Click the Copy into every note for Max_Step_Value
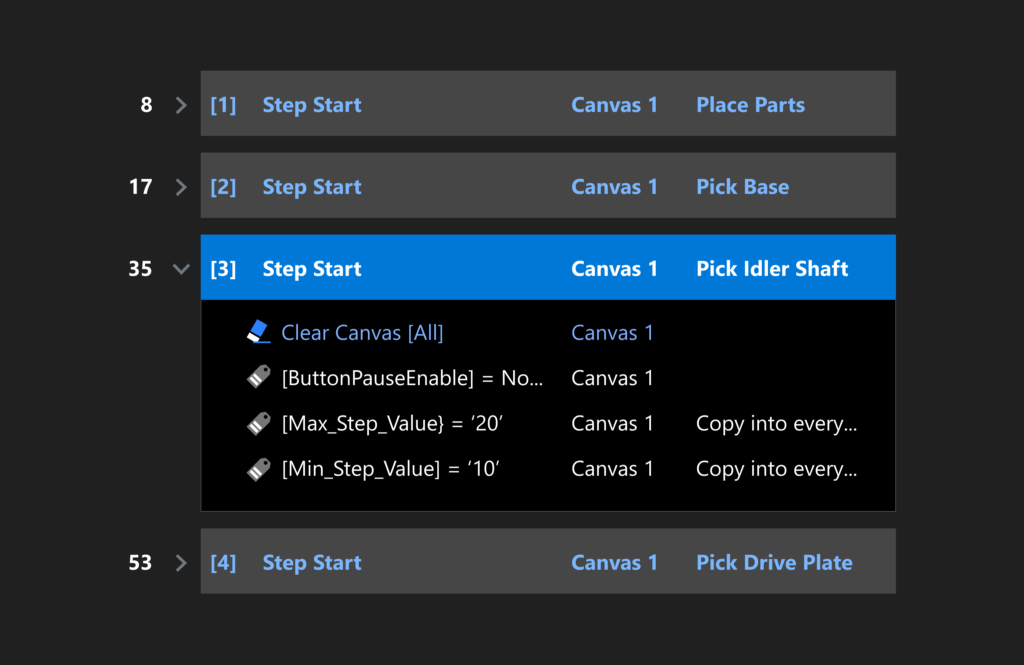The image size is (1024, 665). pos(776,424)
